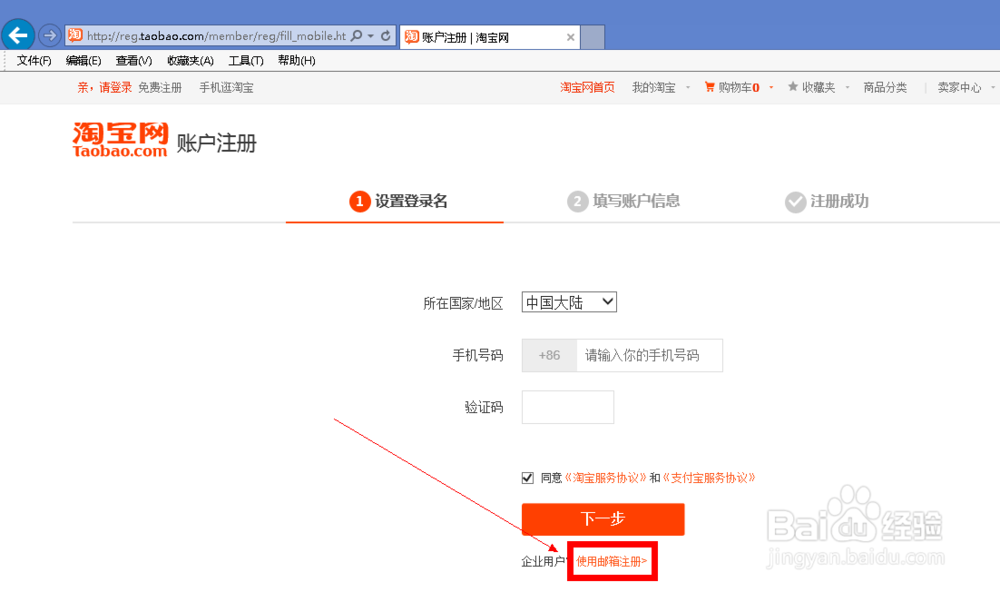The image size is (1000, 592).
Task: Expand the 购物车 dropdown arrow
Action: coord(771,87)
